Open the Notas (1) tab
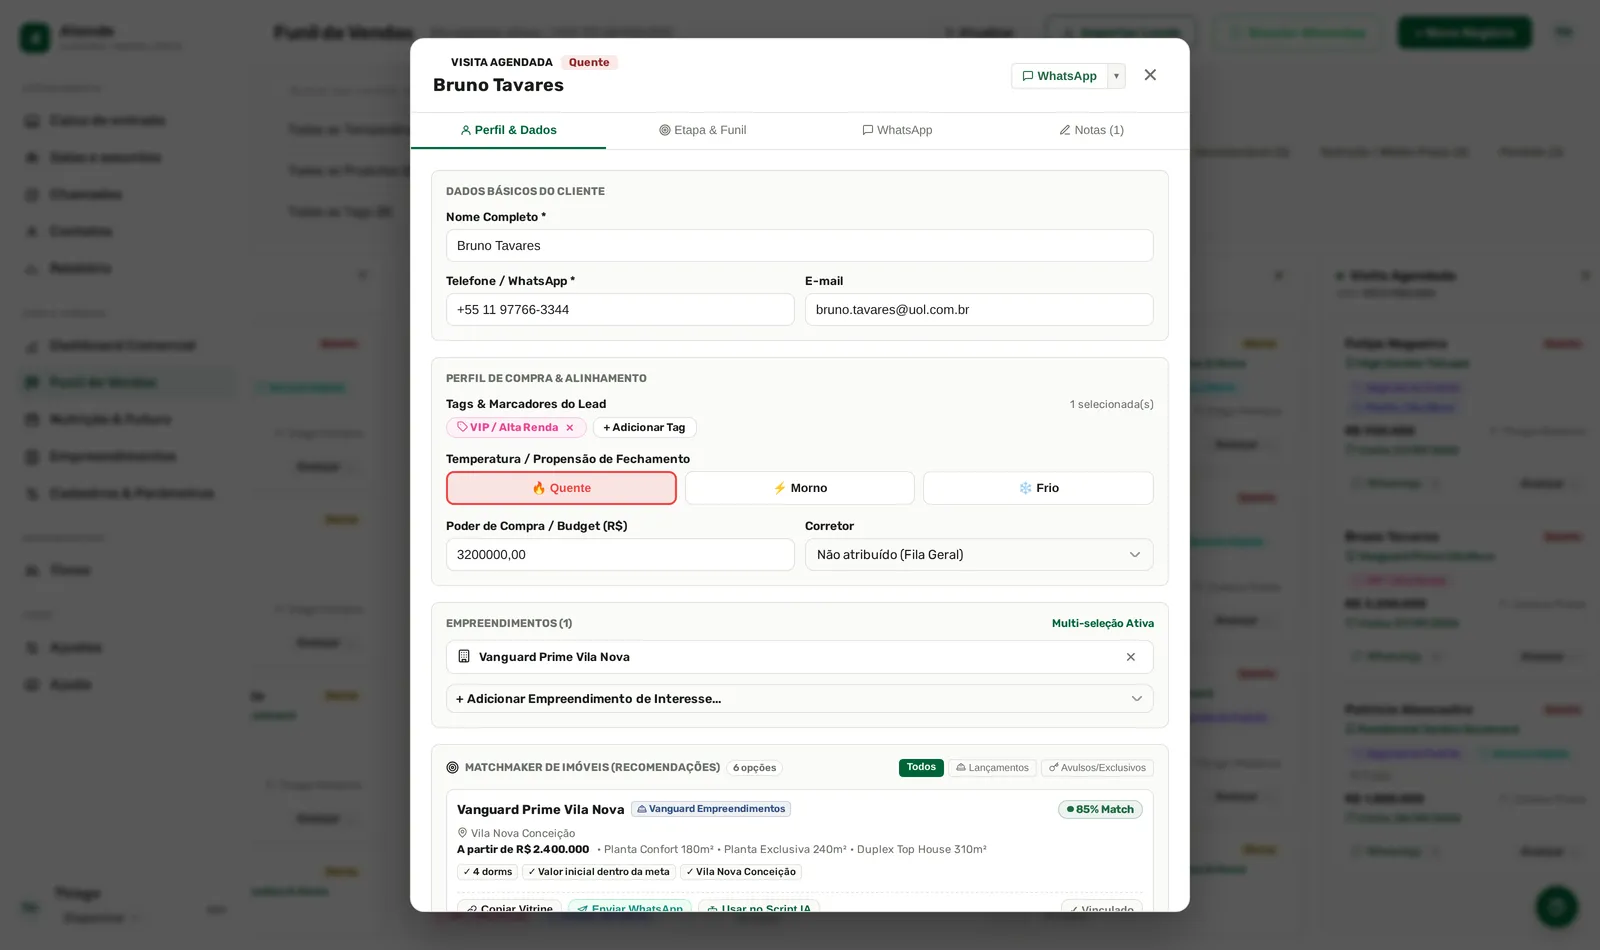Screen dimensions: 1600x950 [1091, 130]
